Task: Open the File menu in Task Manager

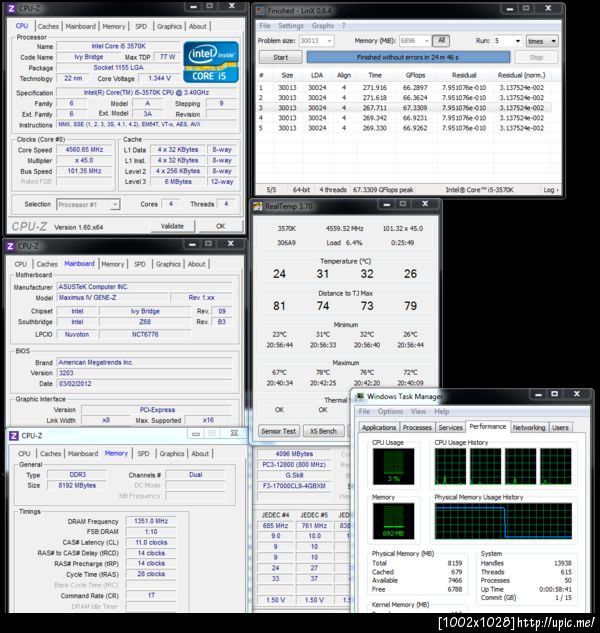Action: pyautogui.click(x=364, y=411)
